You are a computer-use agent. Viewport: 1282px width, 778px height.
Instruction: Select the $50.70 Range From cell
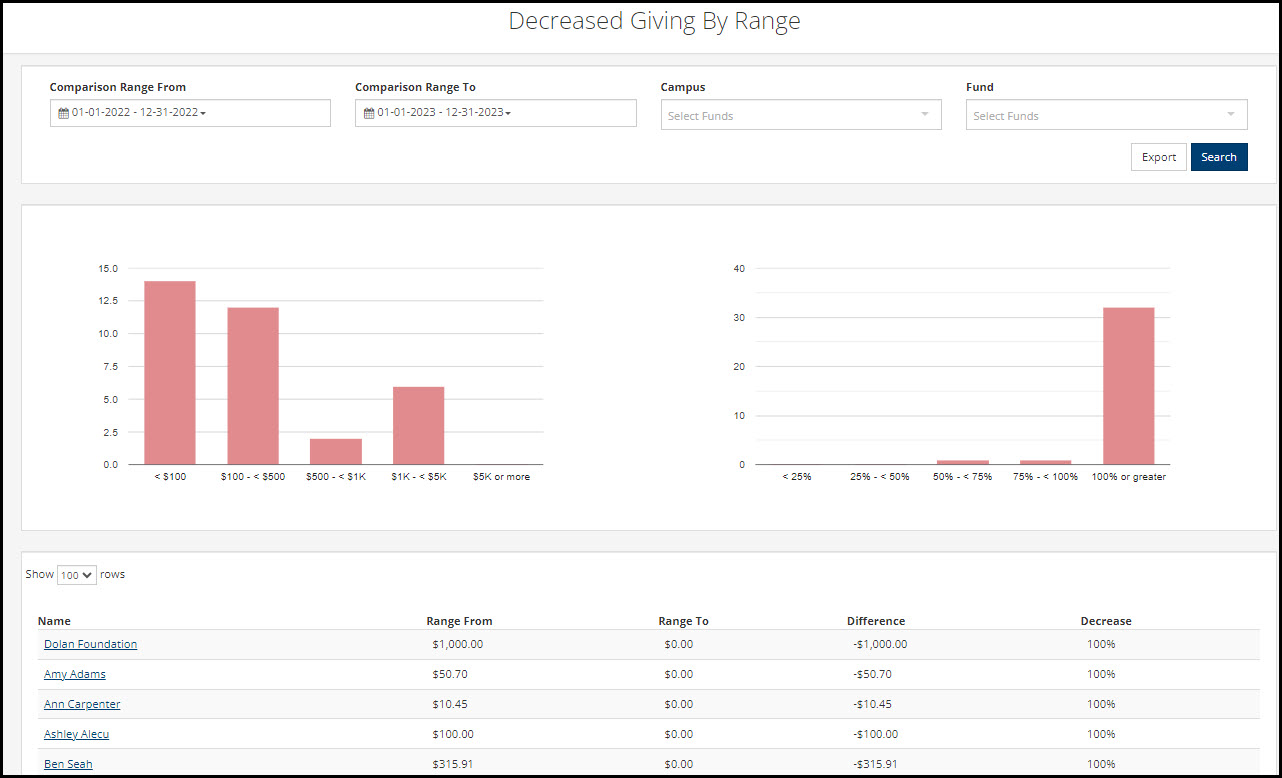click(450, 674)
